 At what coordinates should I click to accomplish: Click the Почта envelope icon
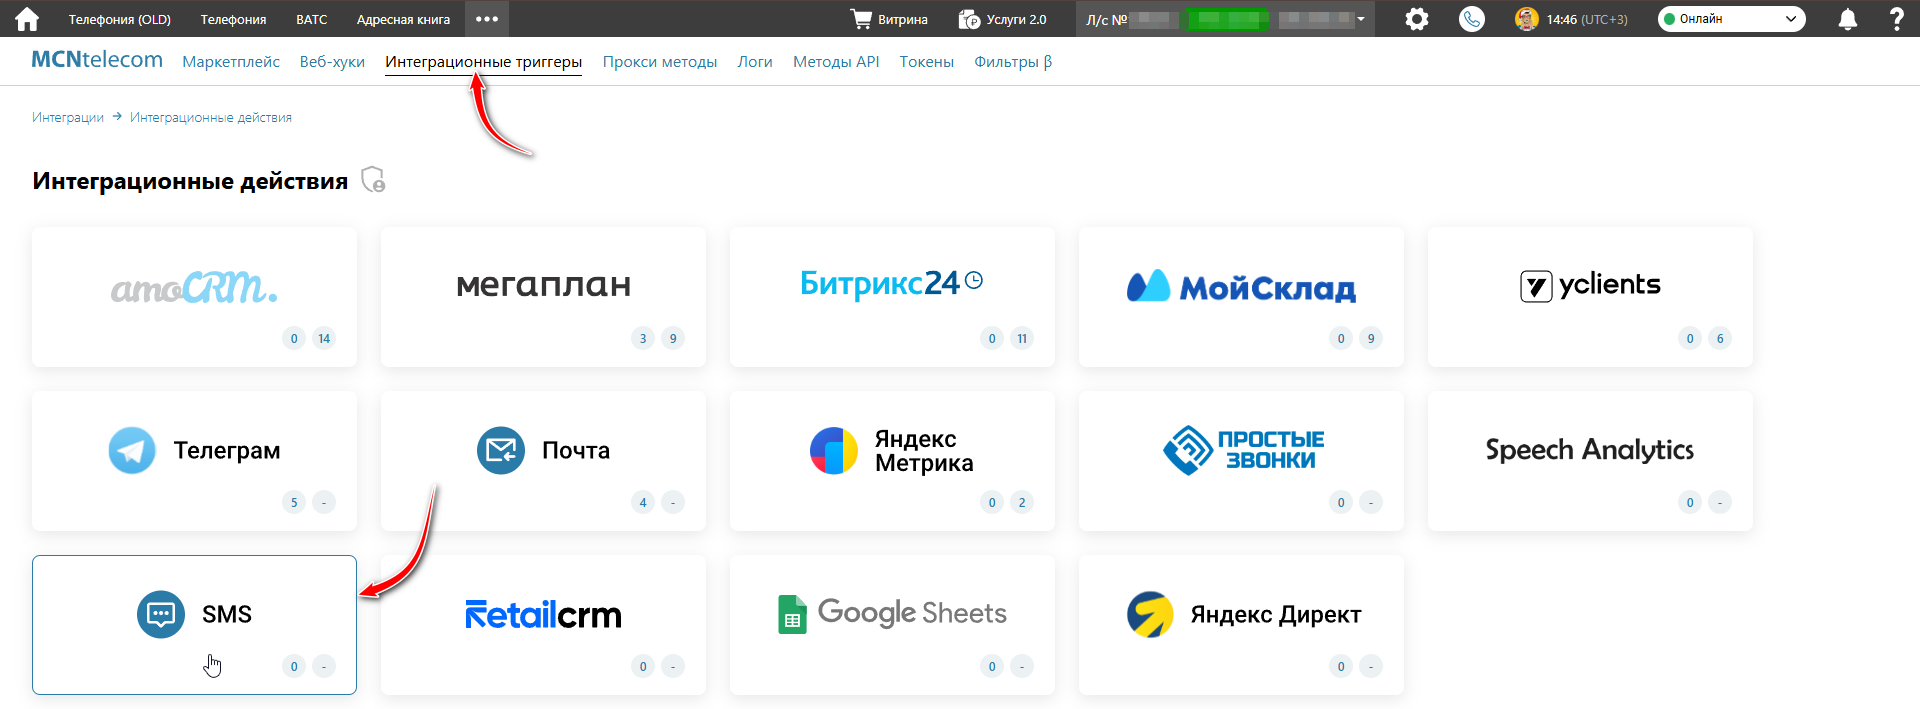coord(501,450)
